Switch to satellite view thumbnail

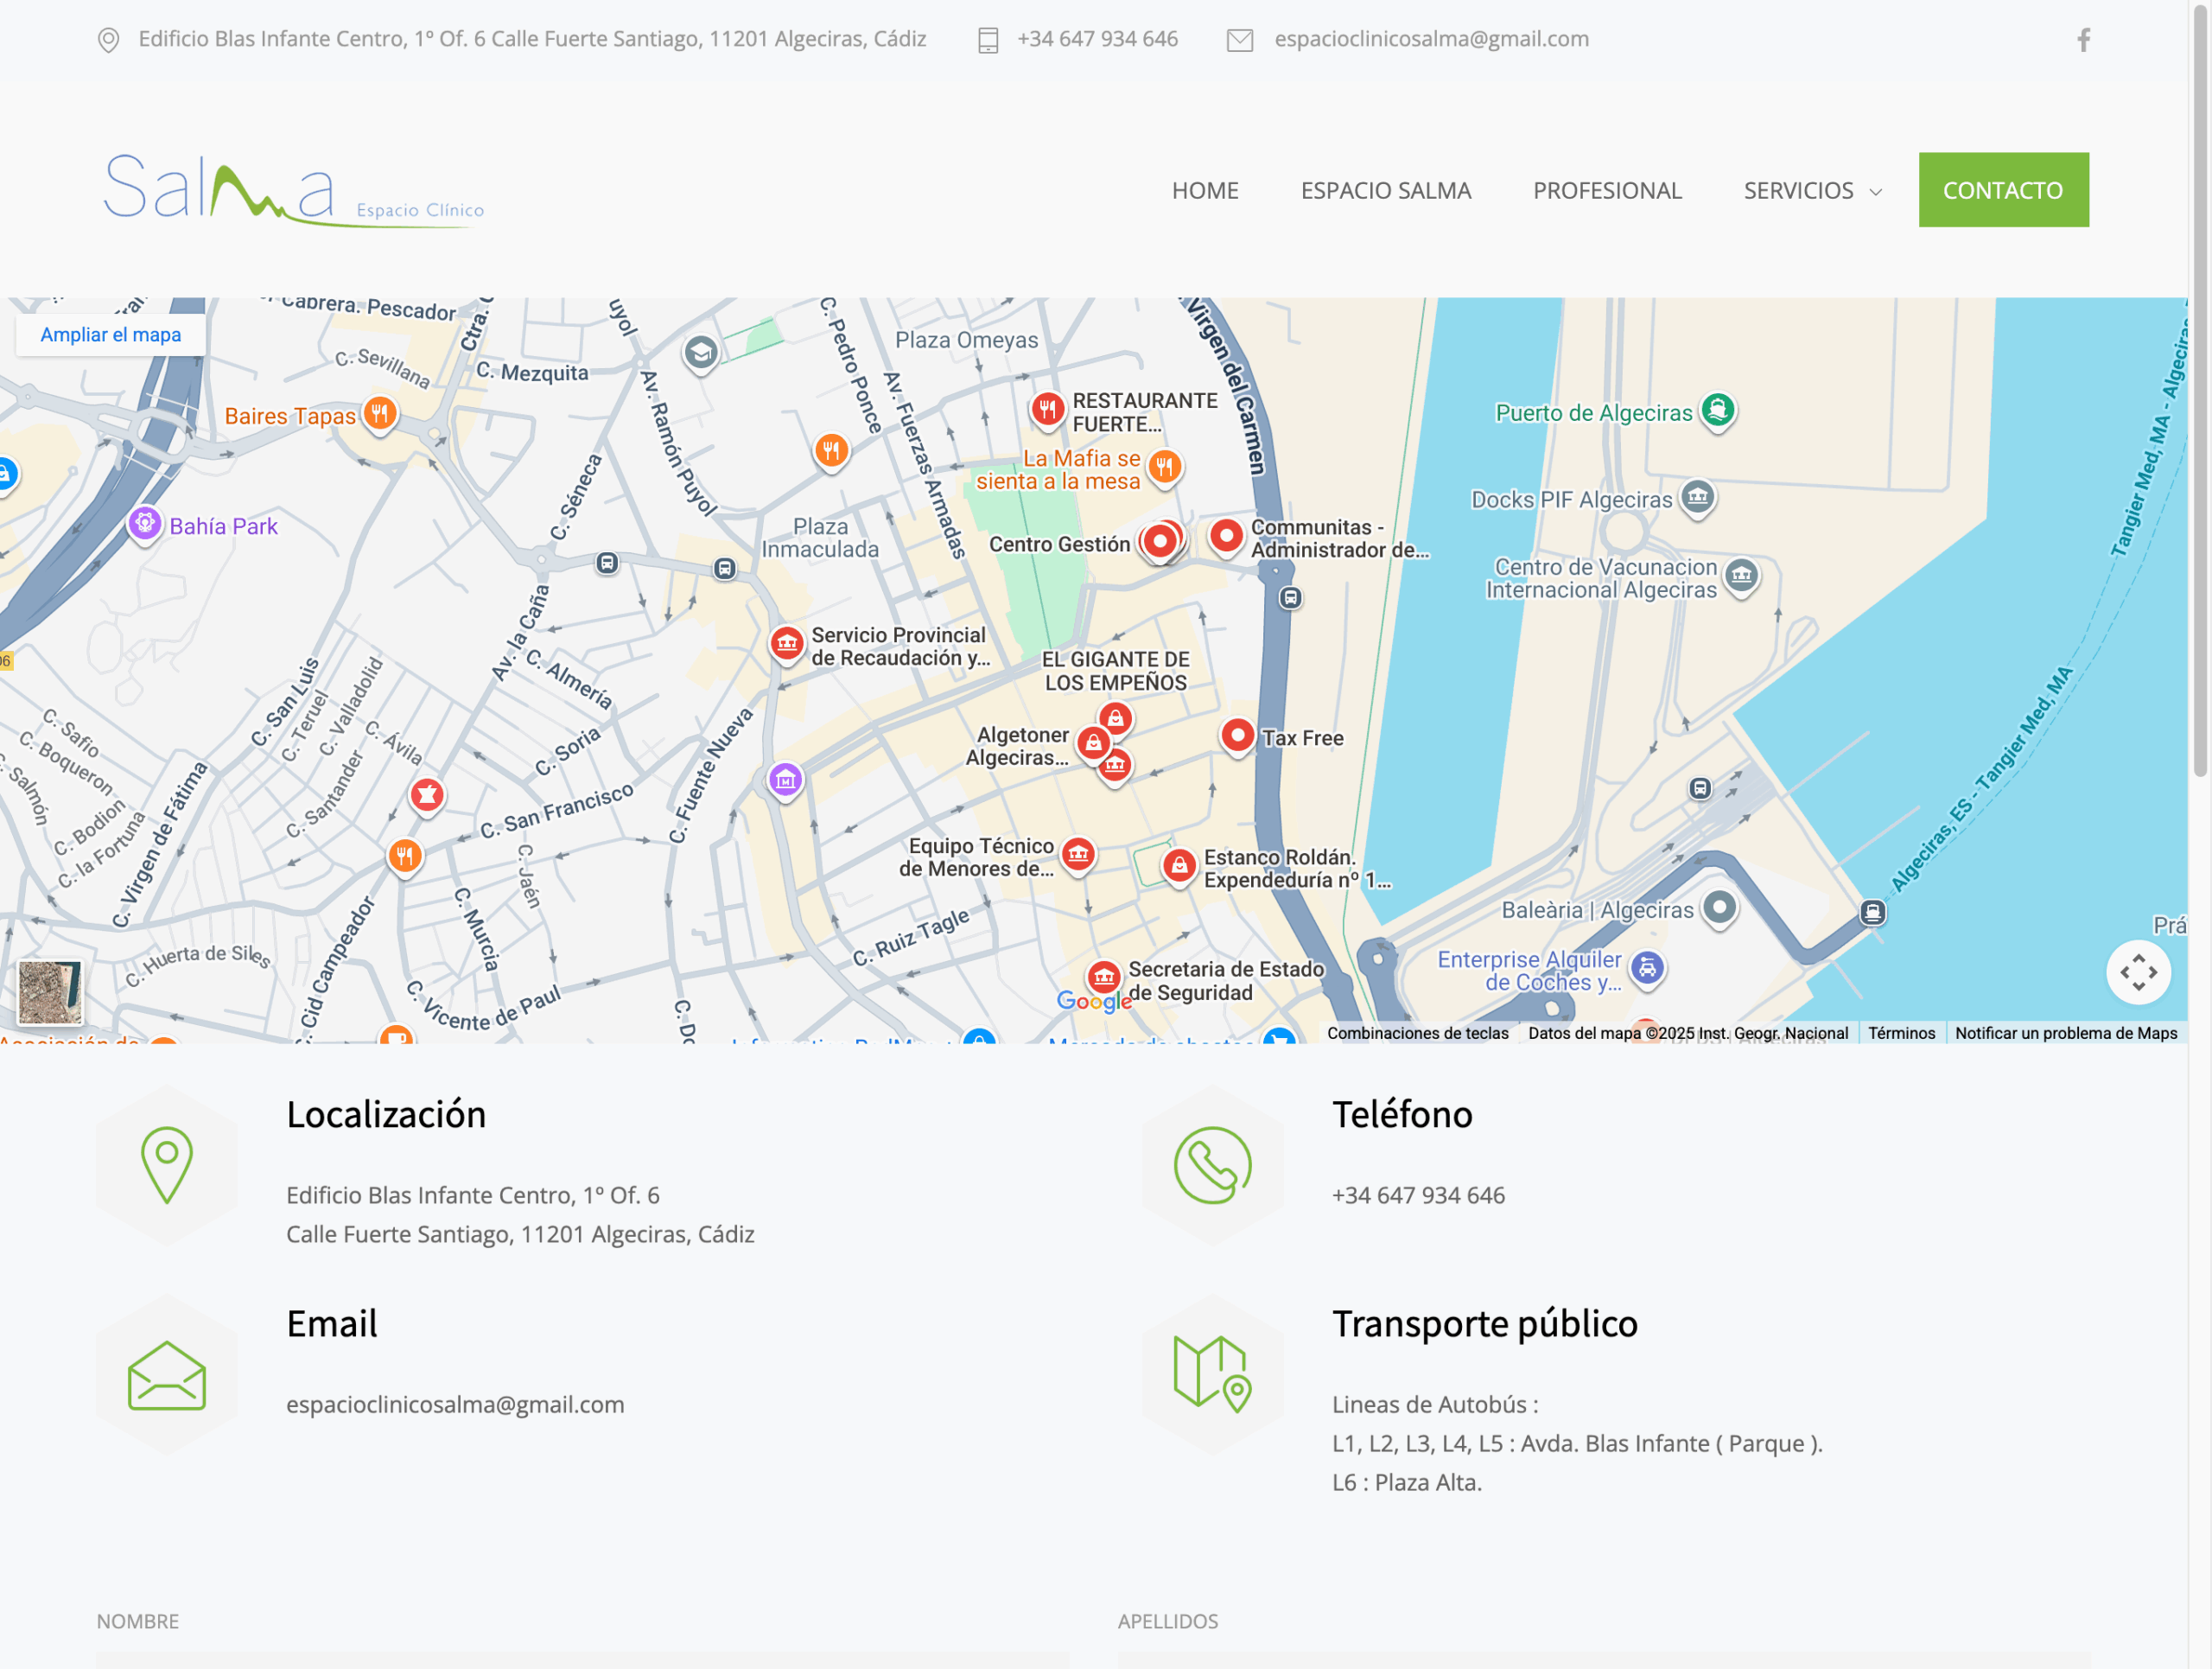click(x=50, y=991)
